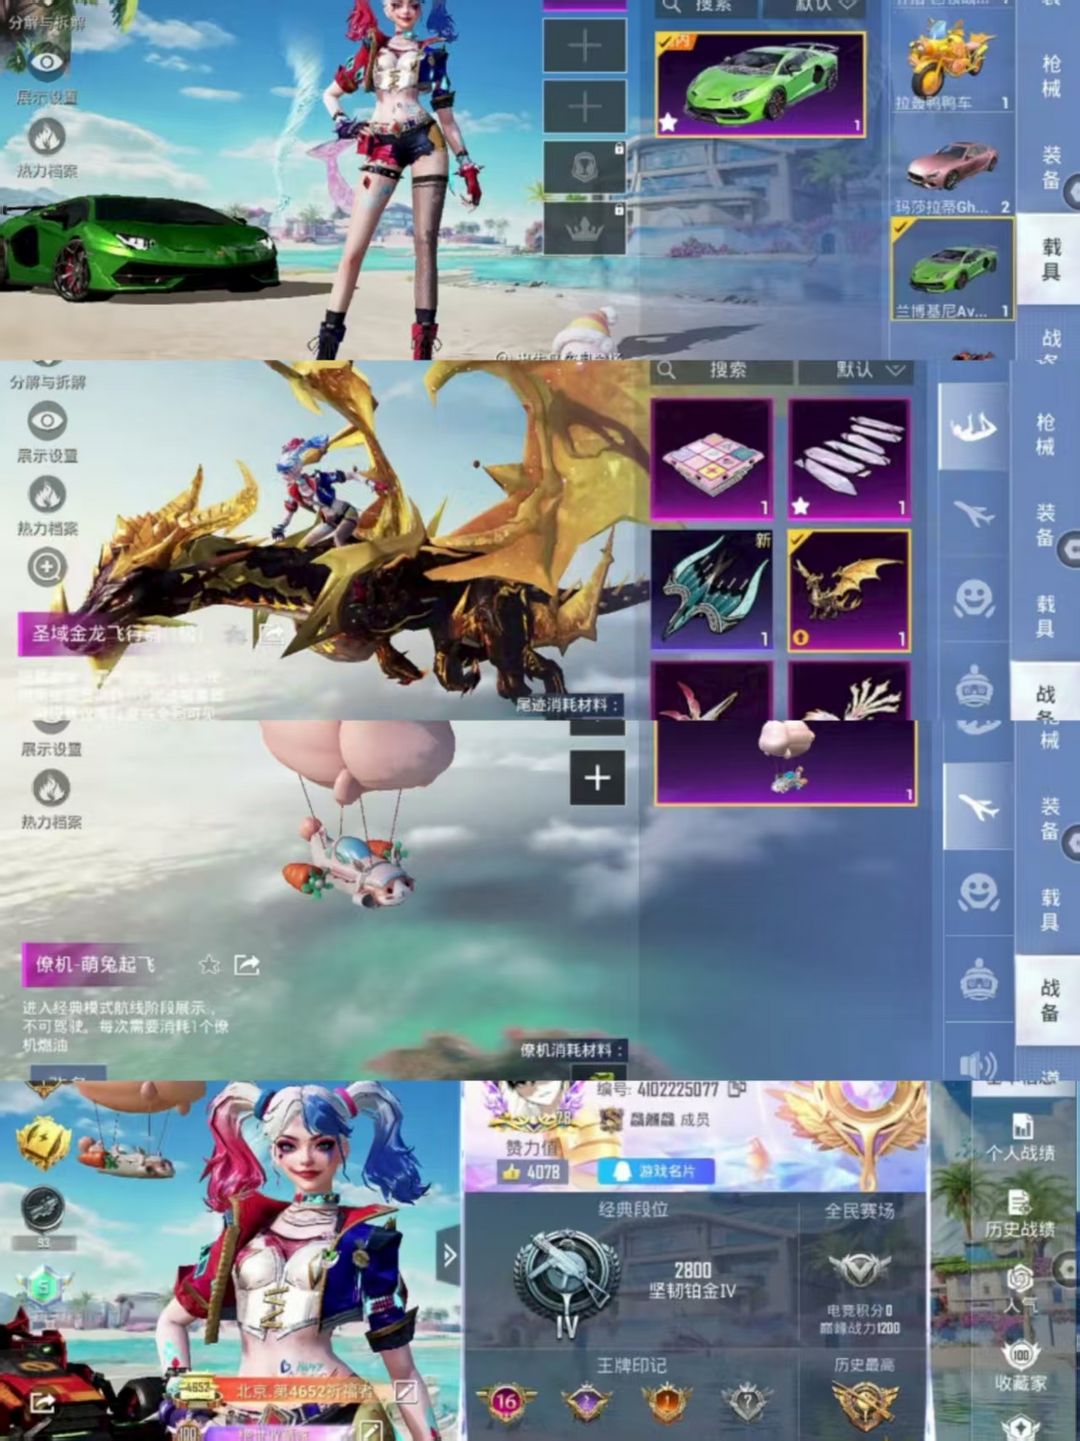The height and width of the screenshot is (1441, 1080).
Task: Select the white feathers trail item
Action: click(849, 459)
